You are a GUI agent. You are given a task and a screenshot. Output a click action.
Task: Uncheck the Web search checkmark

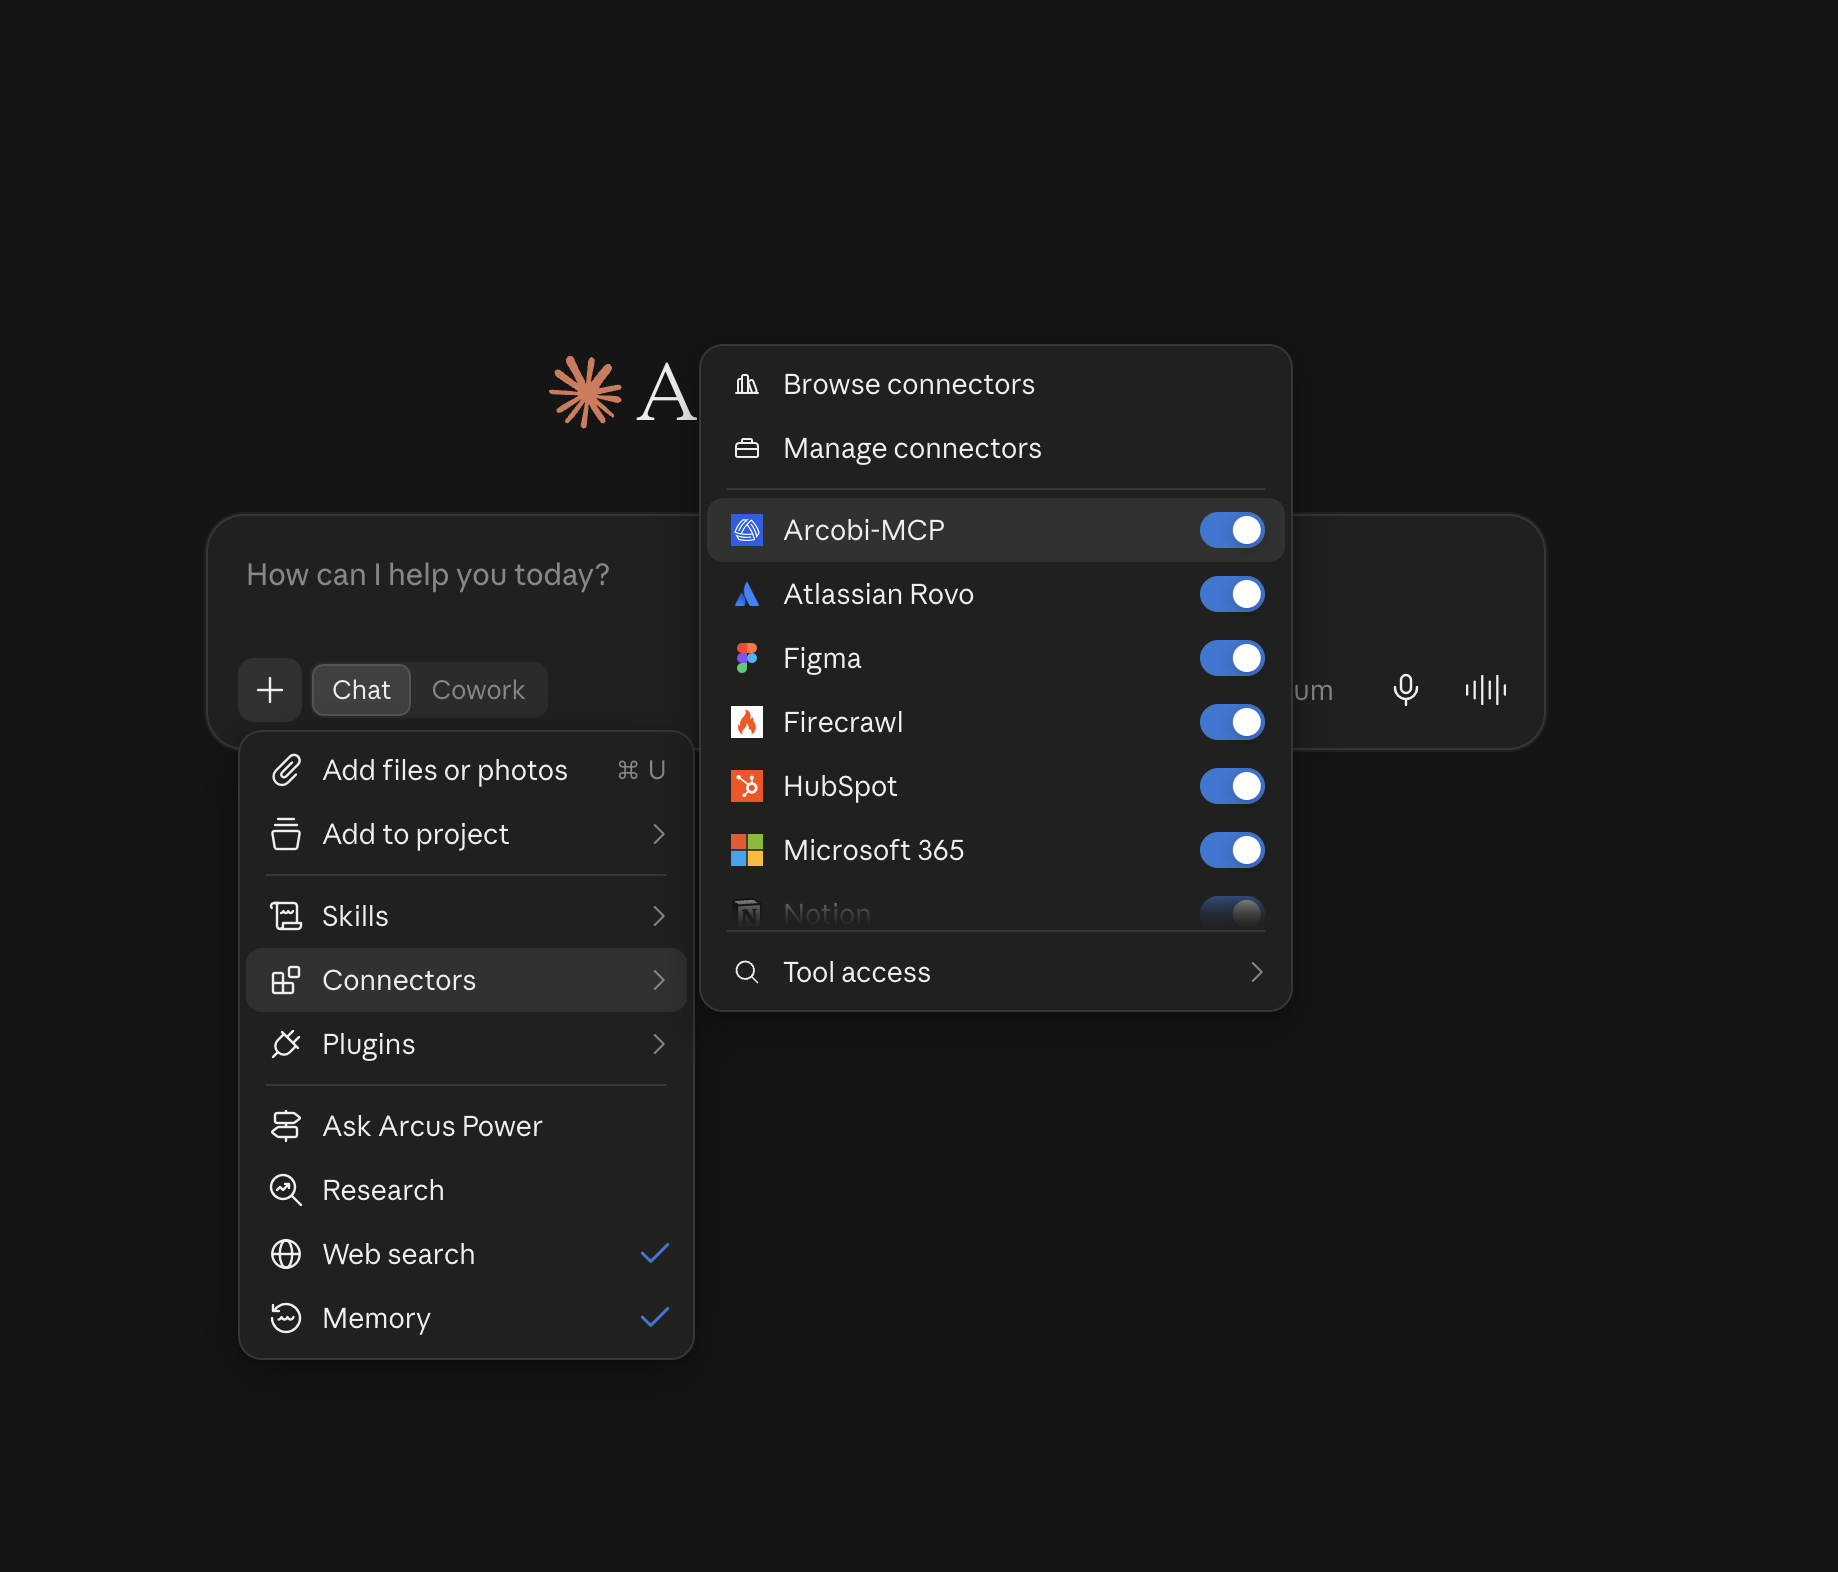[655, 1253]
